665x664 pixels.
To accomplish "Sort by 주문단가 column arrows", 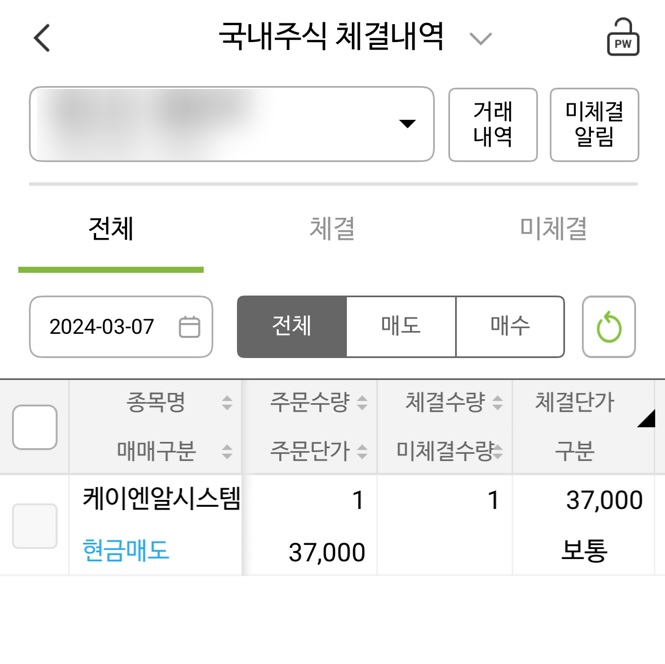I will (362, 452).
